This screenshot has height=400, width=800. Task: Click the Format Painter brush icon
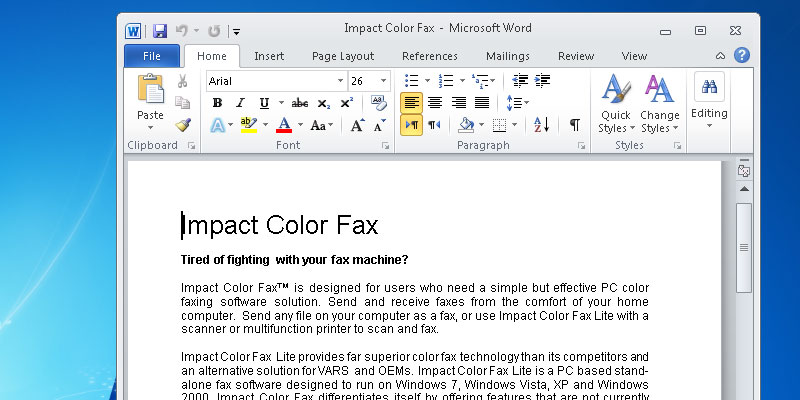(182, 125)
